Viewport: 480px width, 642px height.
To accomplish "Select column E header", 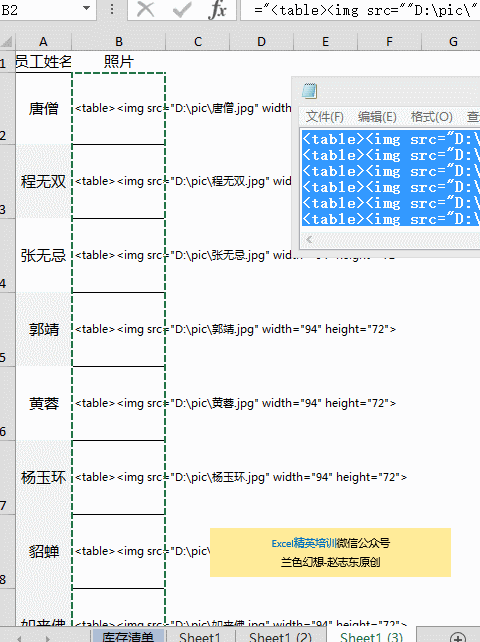I will 325,42.
